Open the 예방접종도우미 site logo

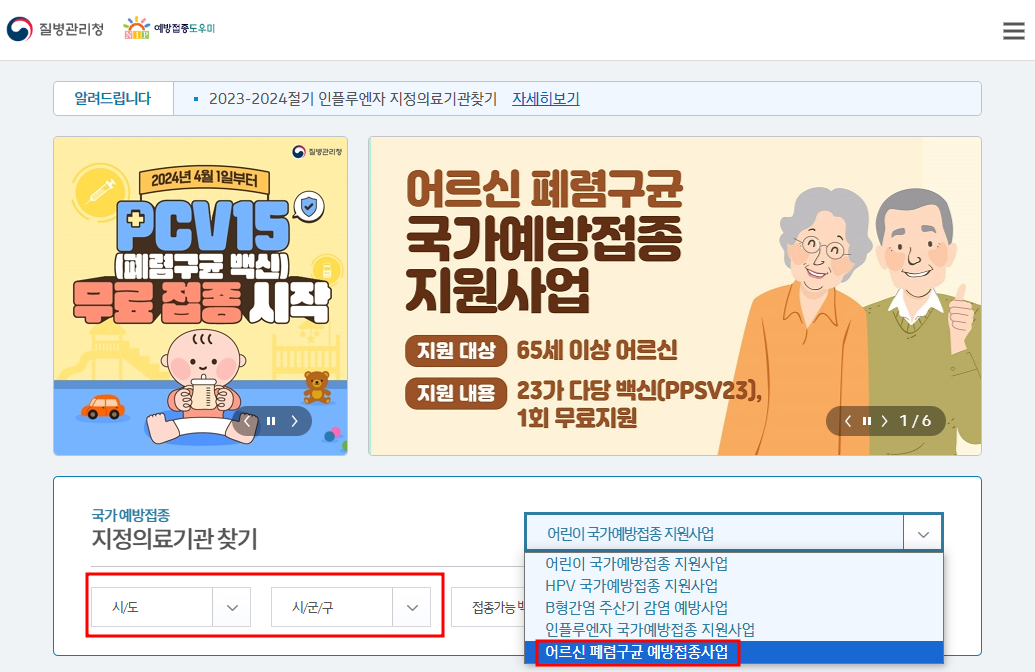click(x=167, y=26)
